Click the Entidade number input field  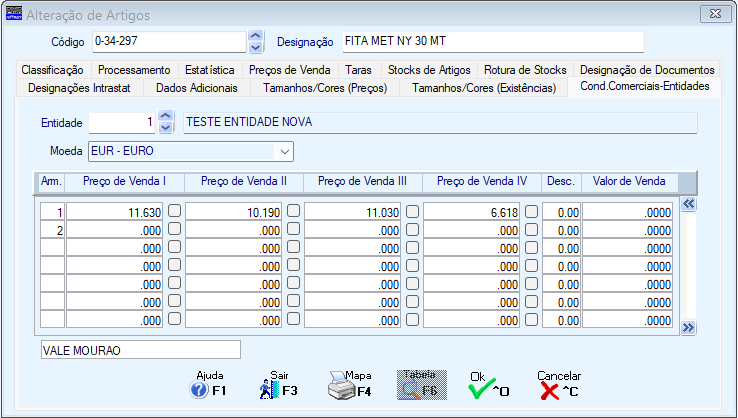pos(122,122)
